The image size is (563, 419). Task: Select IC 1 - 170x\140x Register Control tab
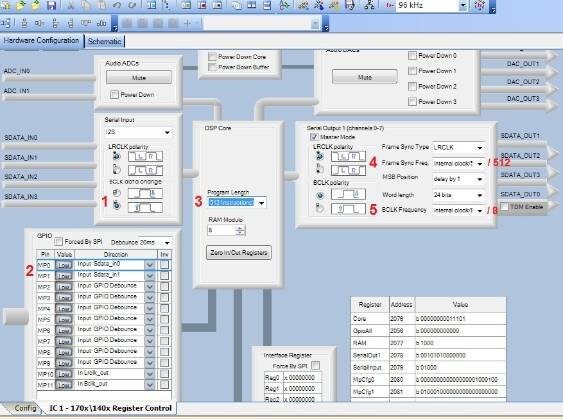point(111,408)
